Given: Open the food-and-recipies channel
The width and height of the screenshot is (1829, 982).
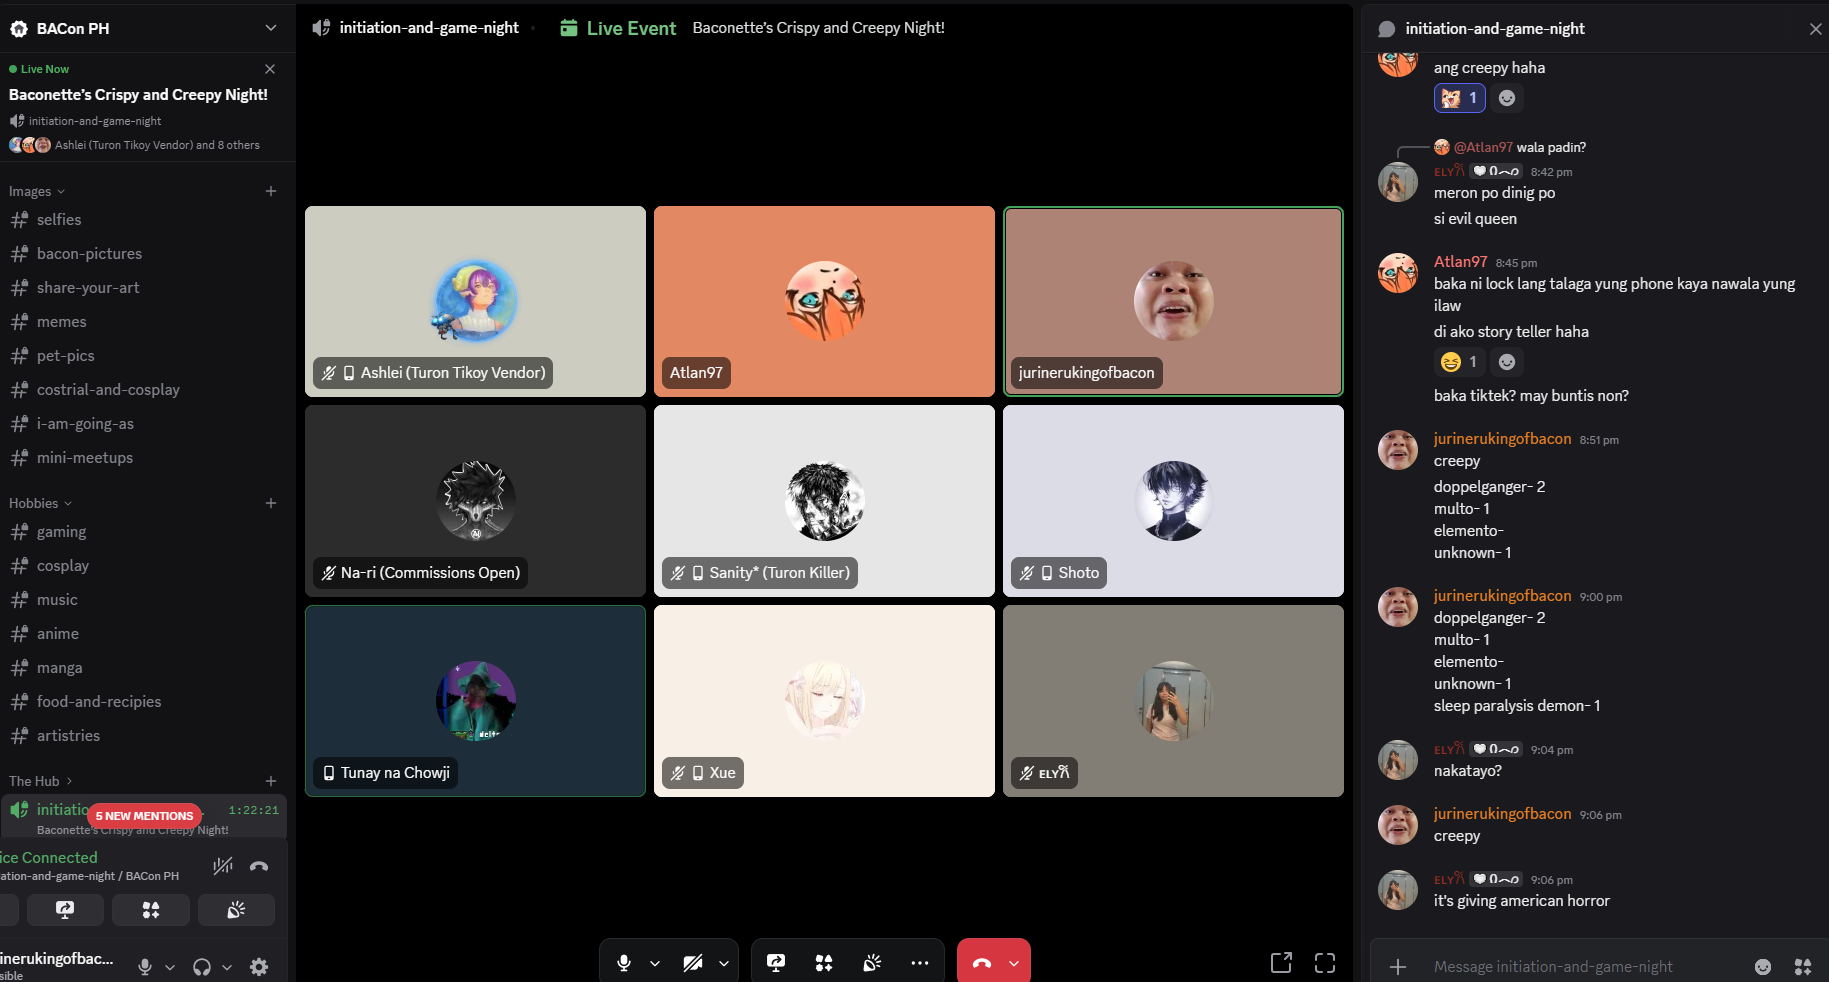Looking at the screenshot, I should click(99, 702).
